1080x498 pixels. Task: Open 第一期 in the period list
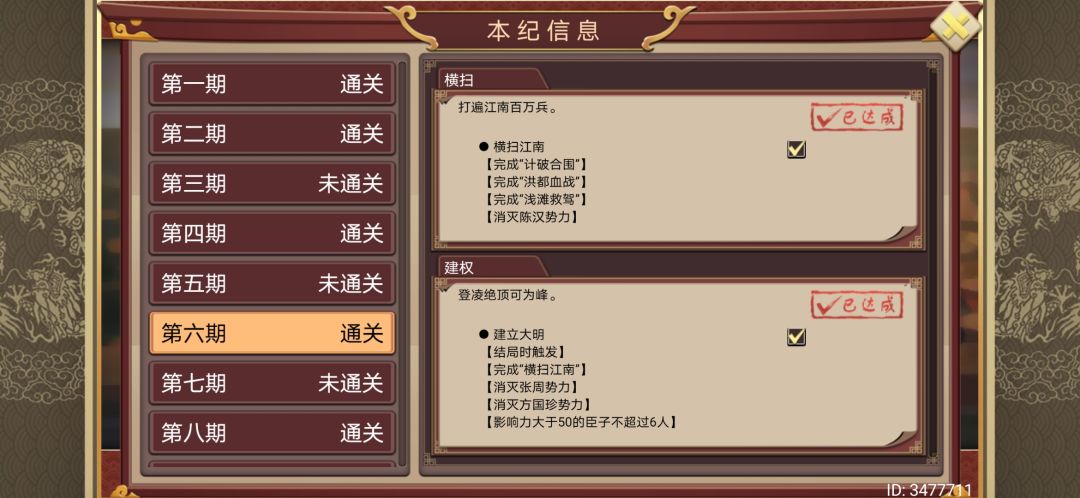click(x=272, y=84)
